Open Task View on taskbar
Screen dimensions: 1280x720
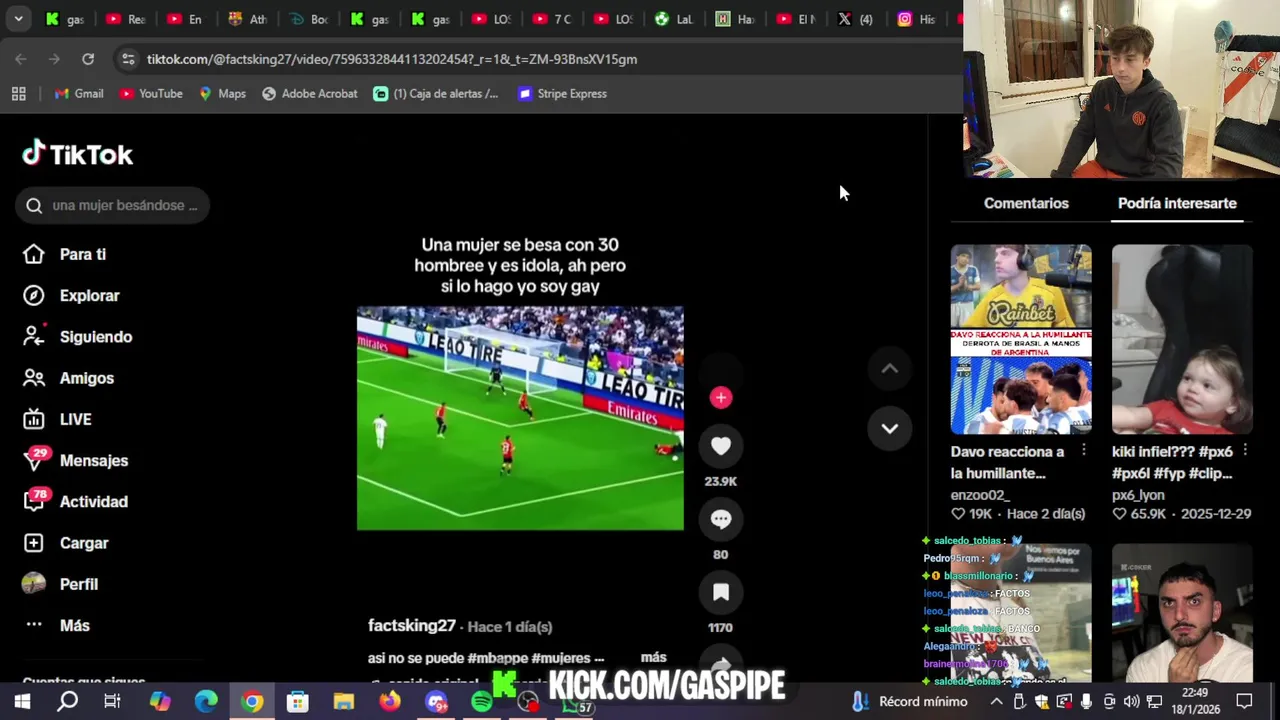click(112, 701)
